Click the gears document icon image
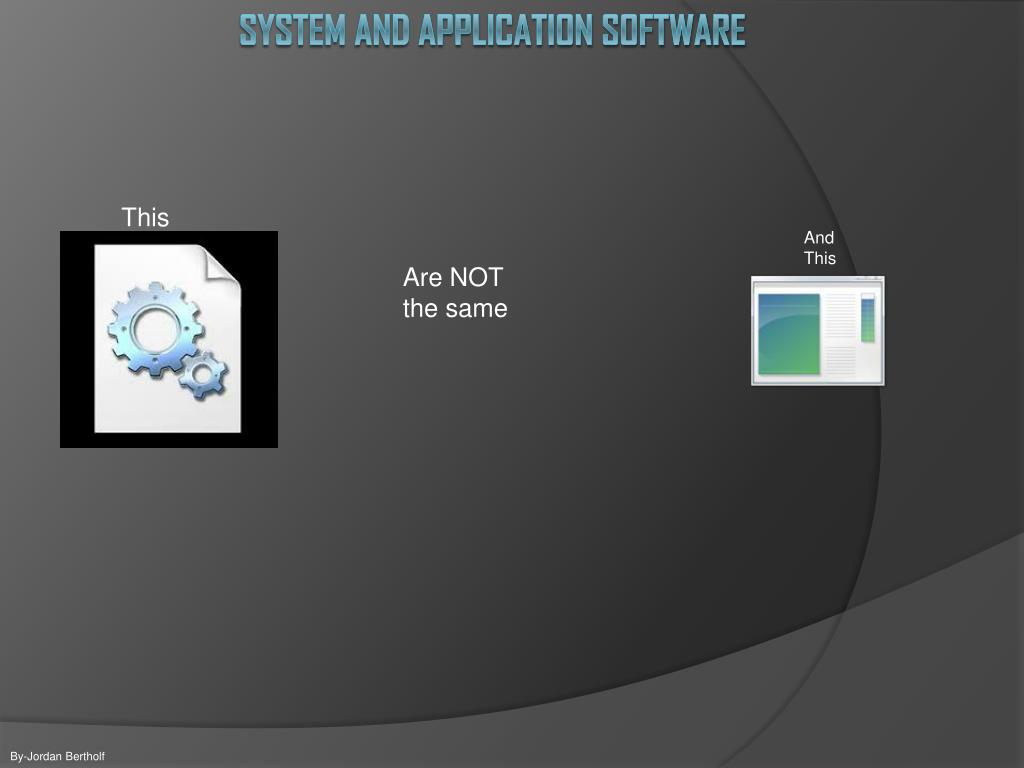The width and height of the screenshot is (1024, 768). 168,338
